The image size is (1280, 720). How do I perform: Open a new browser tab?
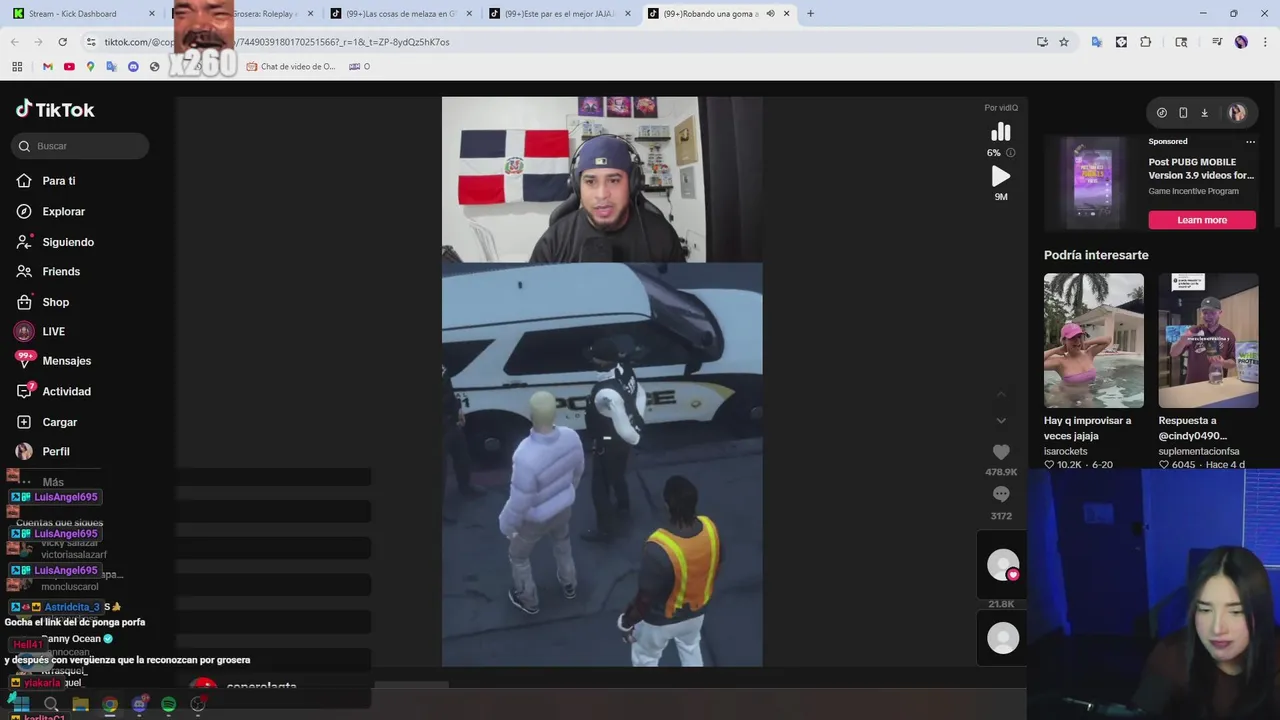coord(810,14)
